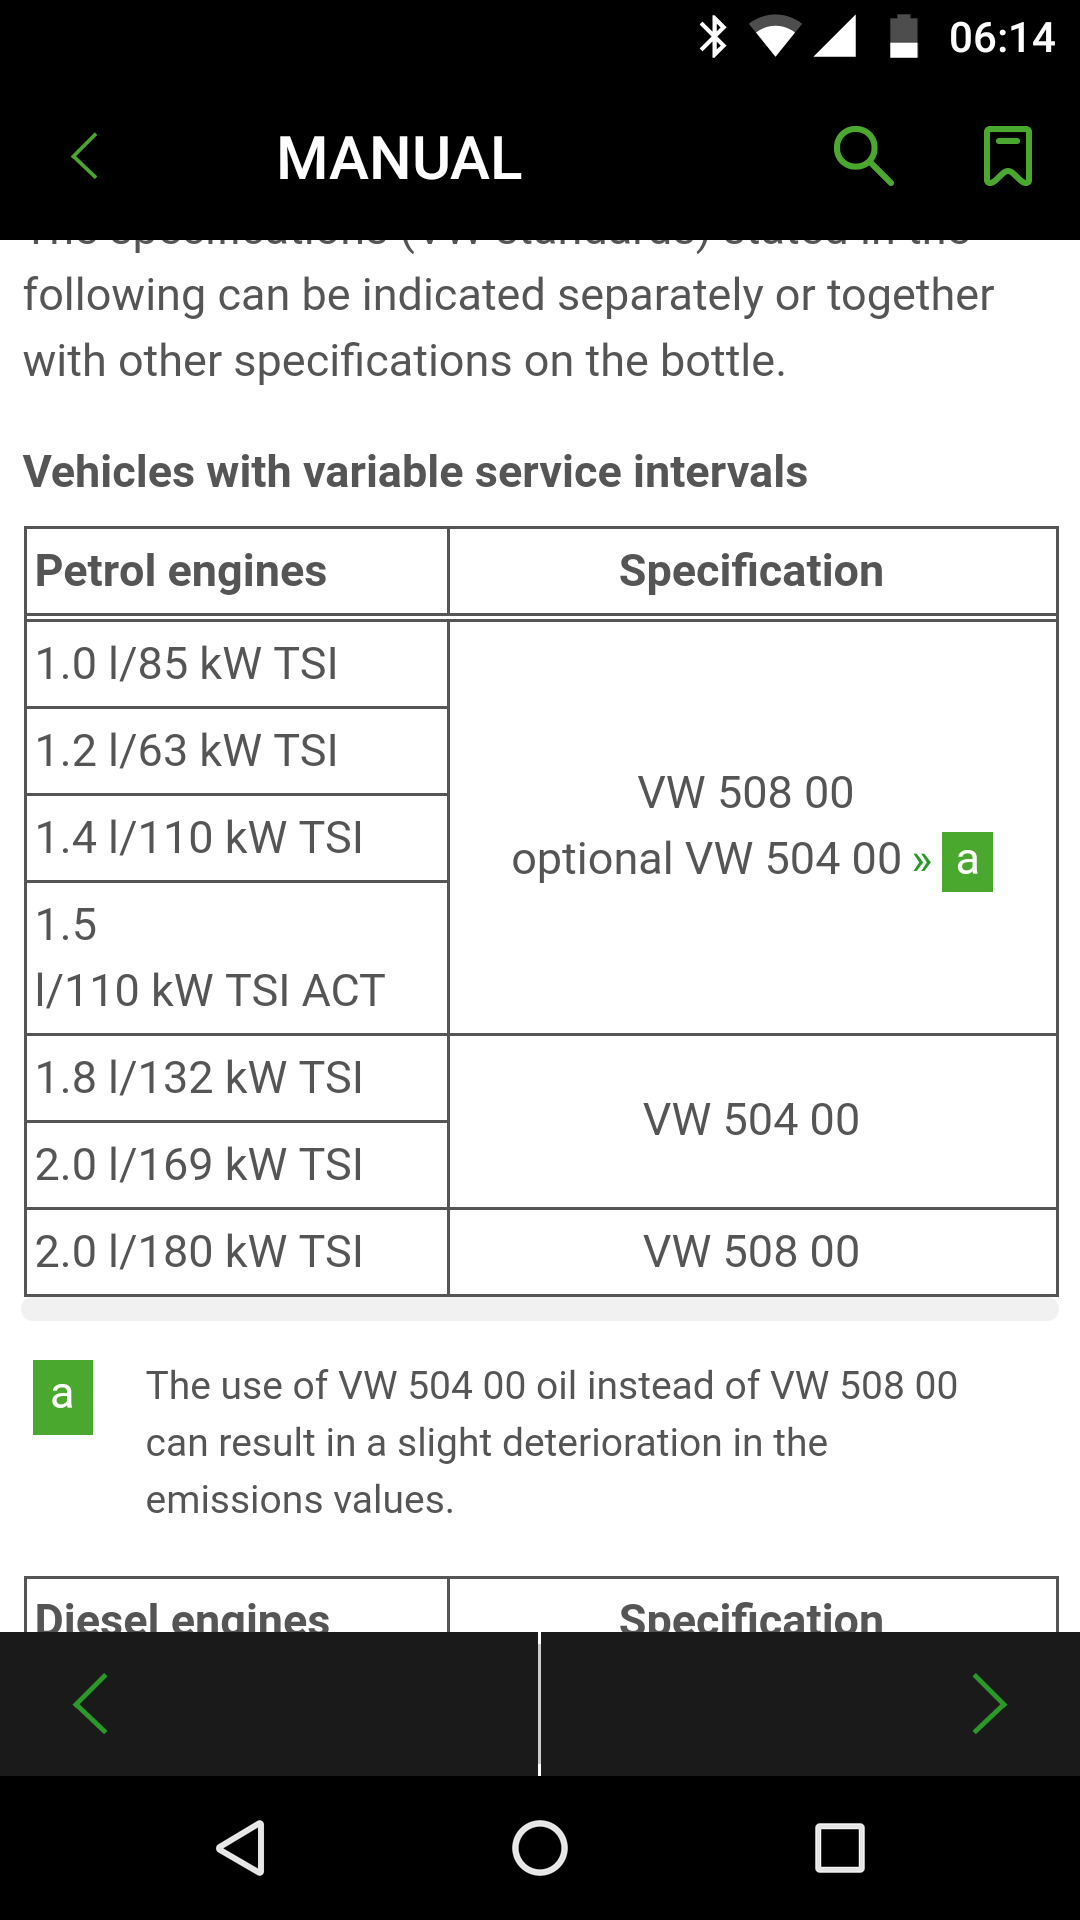Tap Android home circle button
The width and height of the screenshot is (1080, 1920).
540,1847
